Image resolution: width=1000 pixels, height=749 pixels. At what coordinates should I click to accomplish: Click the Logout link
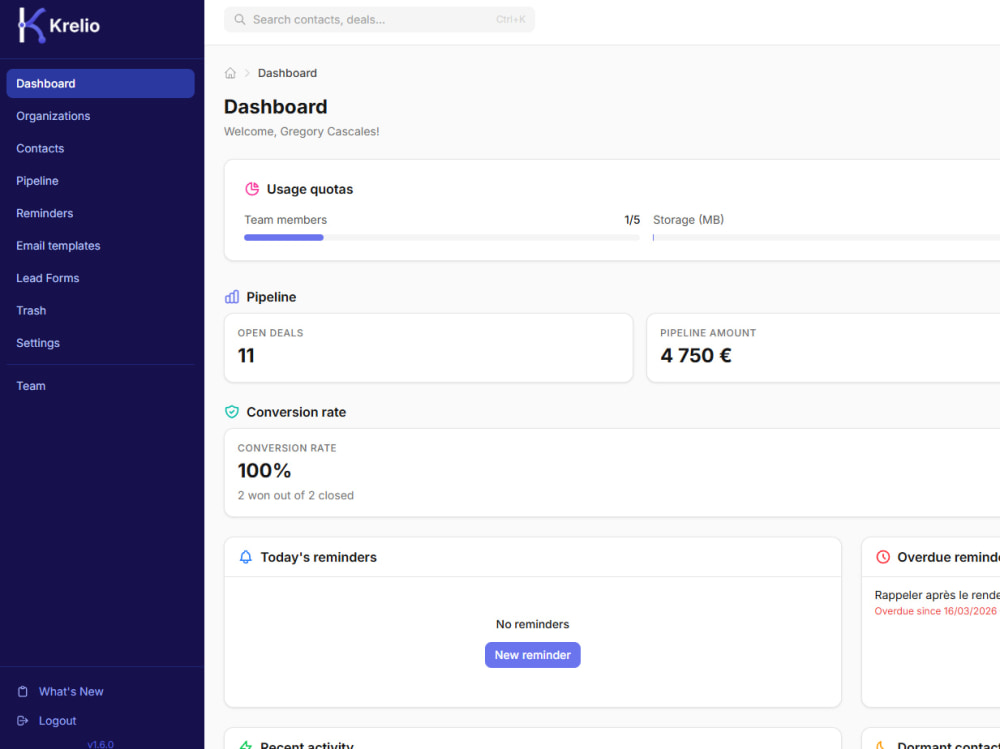pyautogui.click(x=57, y=721)
